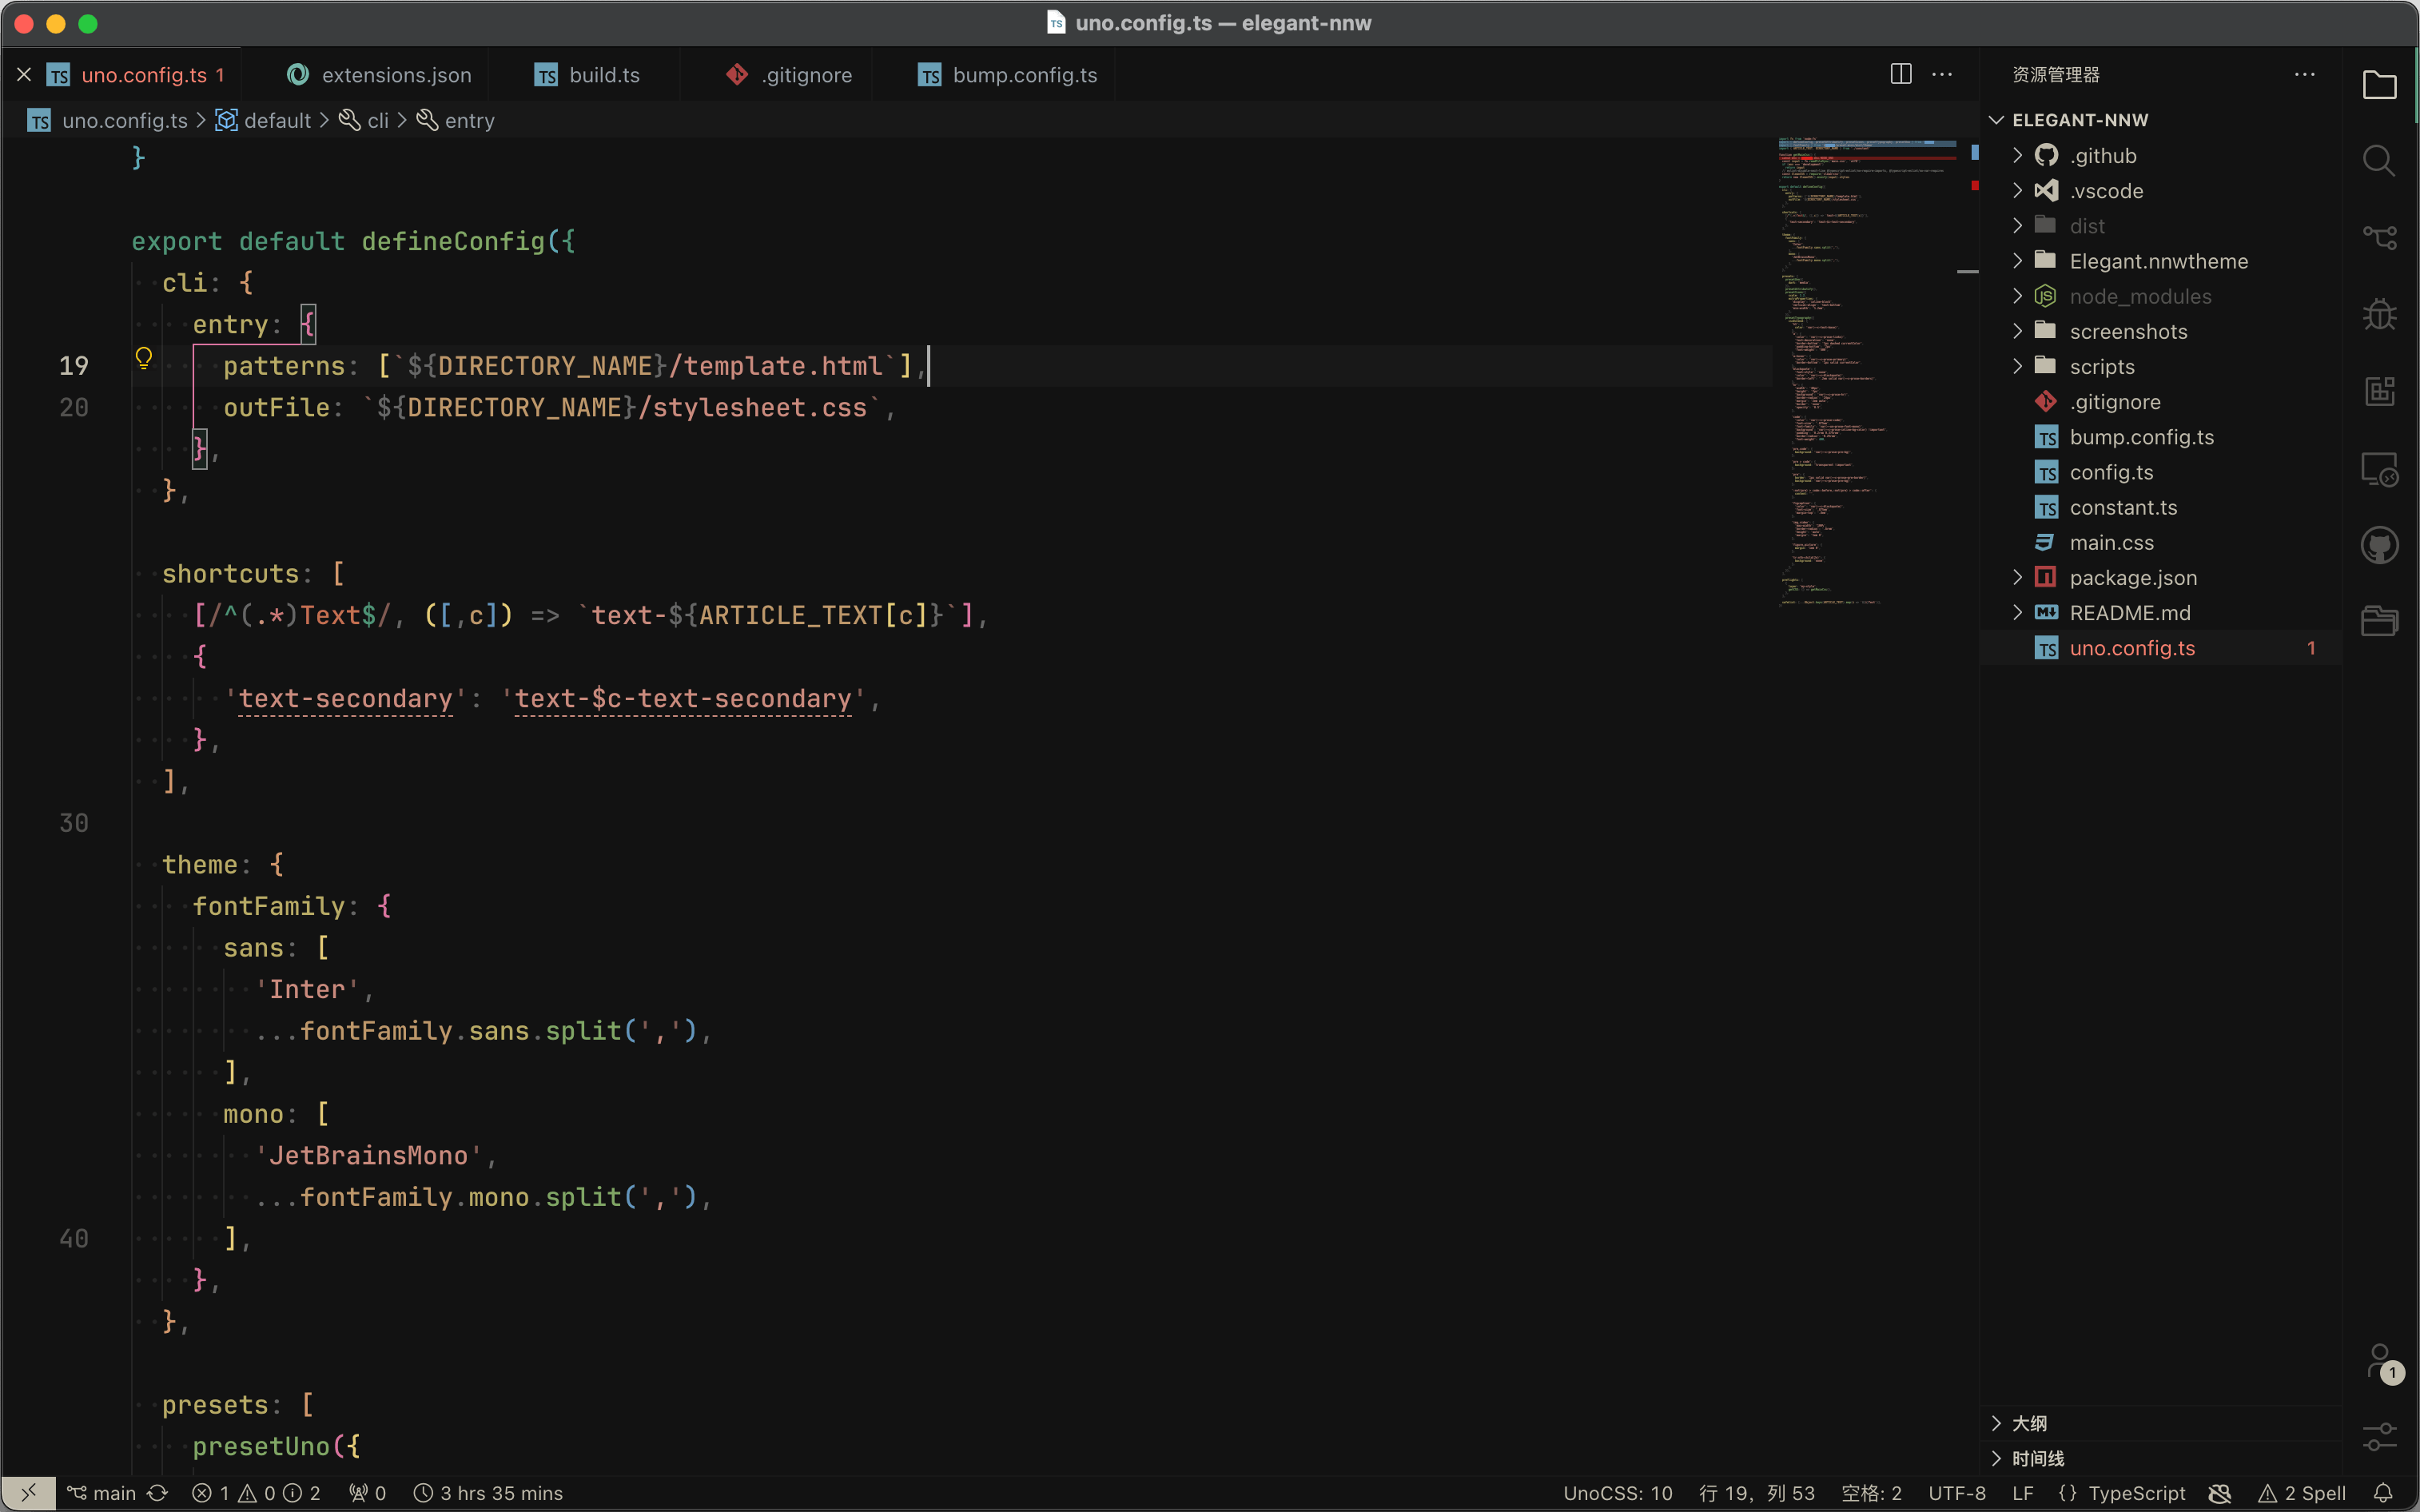
Task: Click the remote window indicator in status bar
Action: (x=28, y=1492)
